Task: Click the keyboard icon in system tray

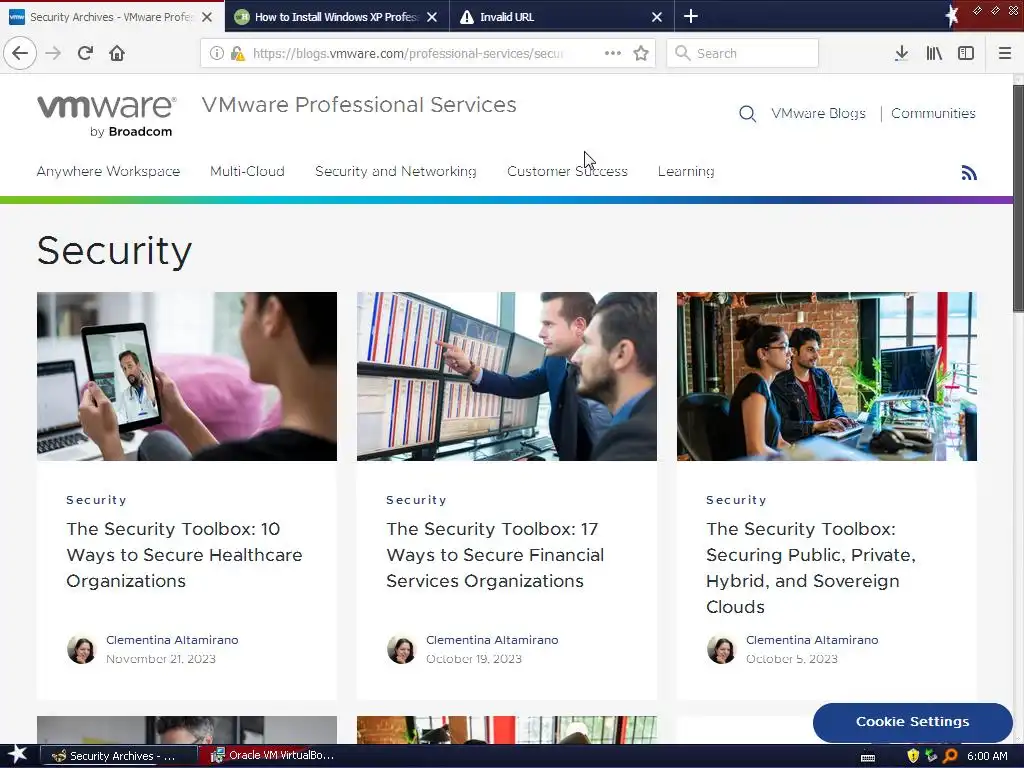Action: (868, 757)
